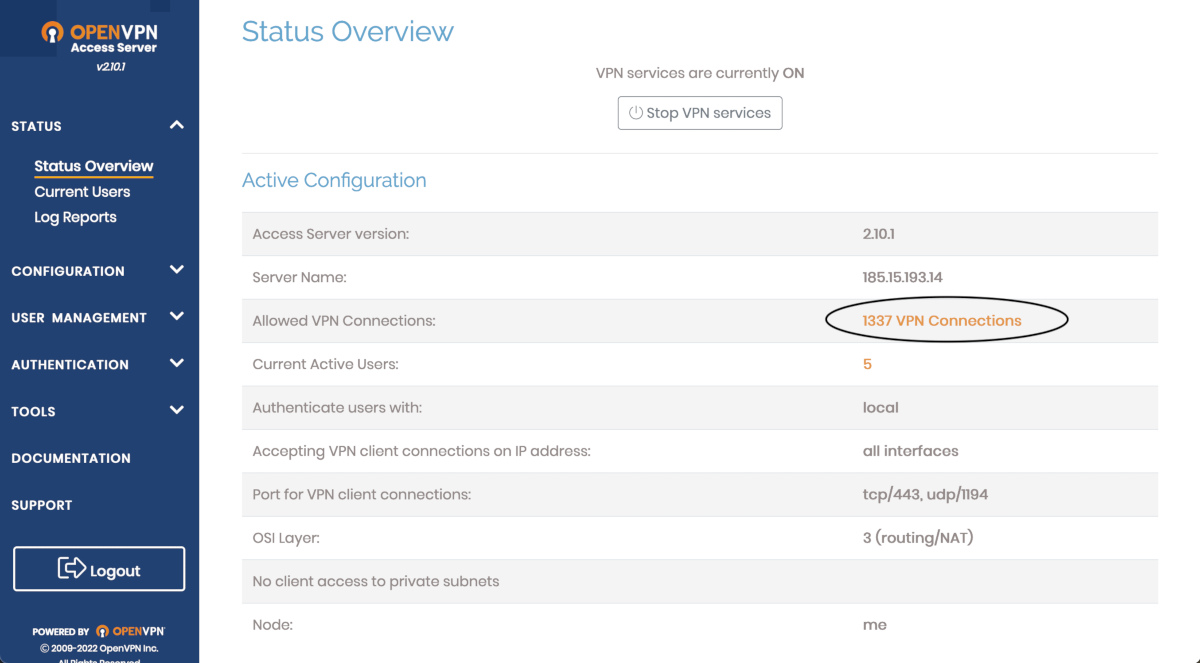Click the power icon on Stop VPN button

pos(635,113)
